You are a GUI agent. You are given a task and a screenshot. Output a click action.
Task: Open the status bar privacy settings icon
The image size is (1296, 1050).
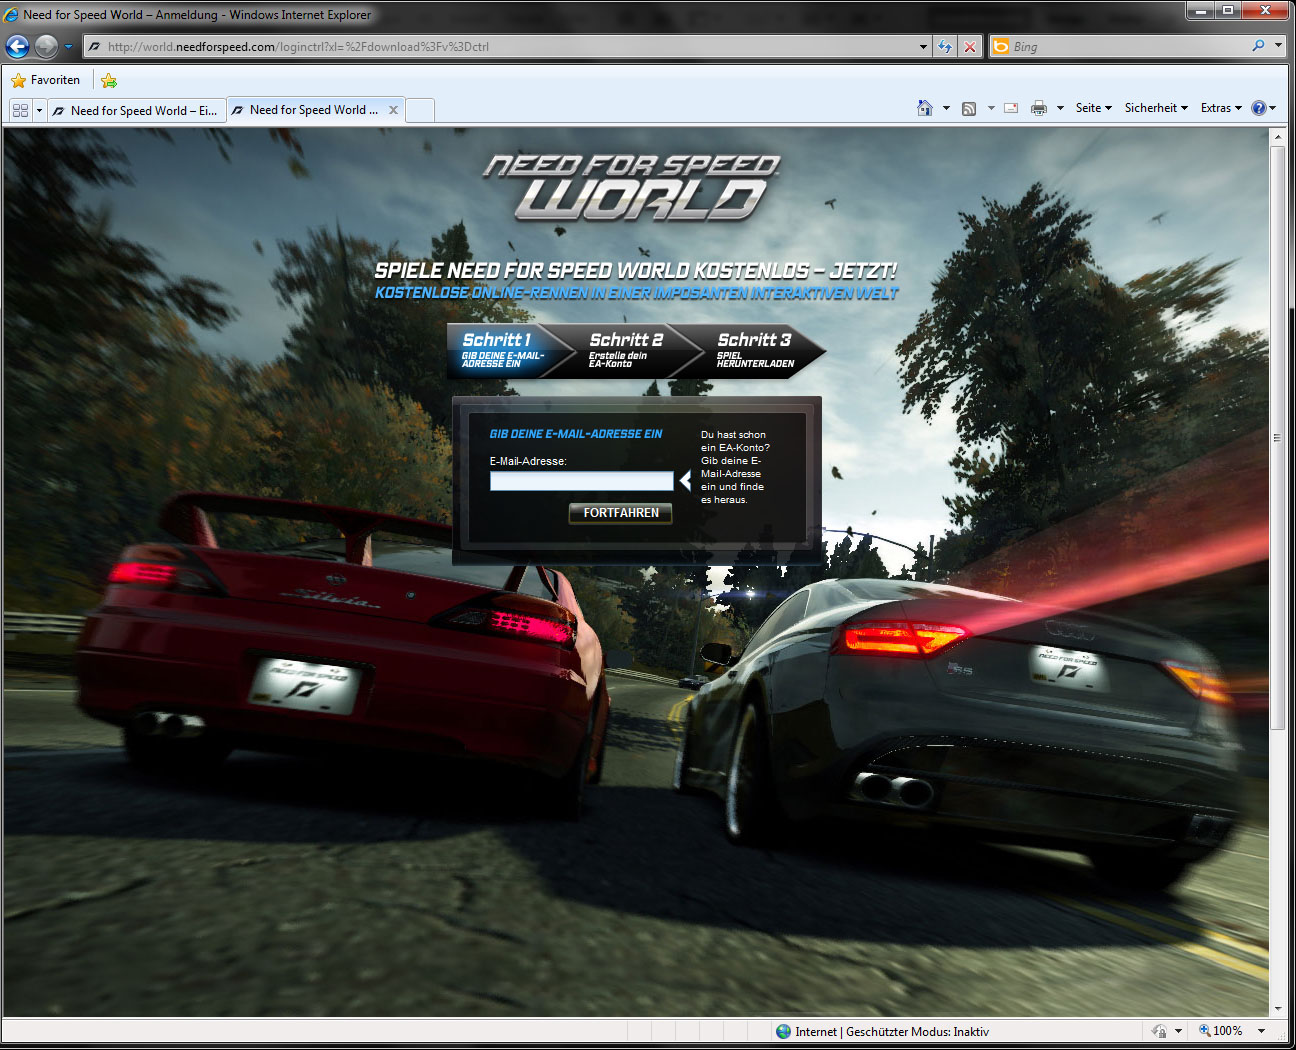tap(1160, 1031)
